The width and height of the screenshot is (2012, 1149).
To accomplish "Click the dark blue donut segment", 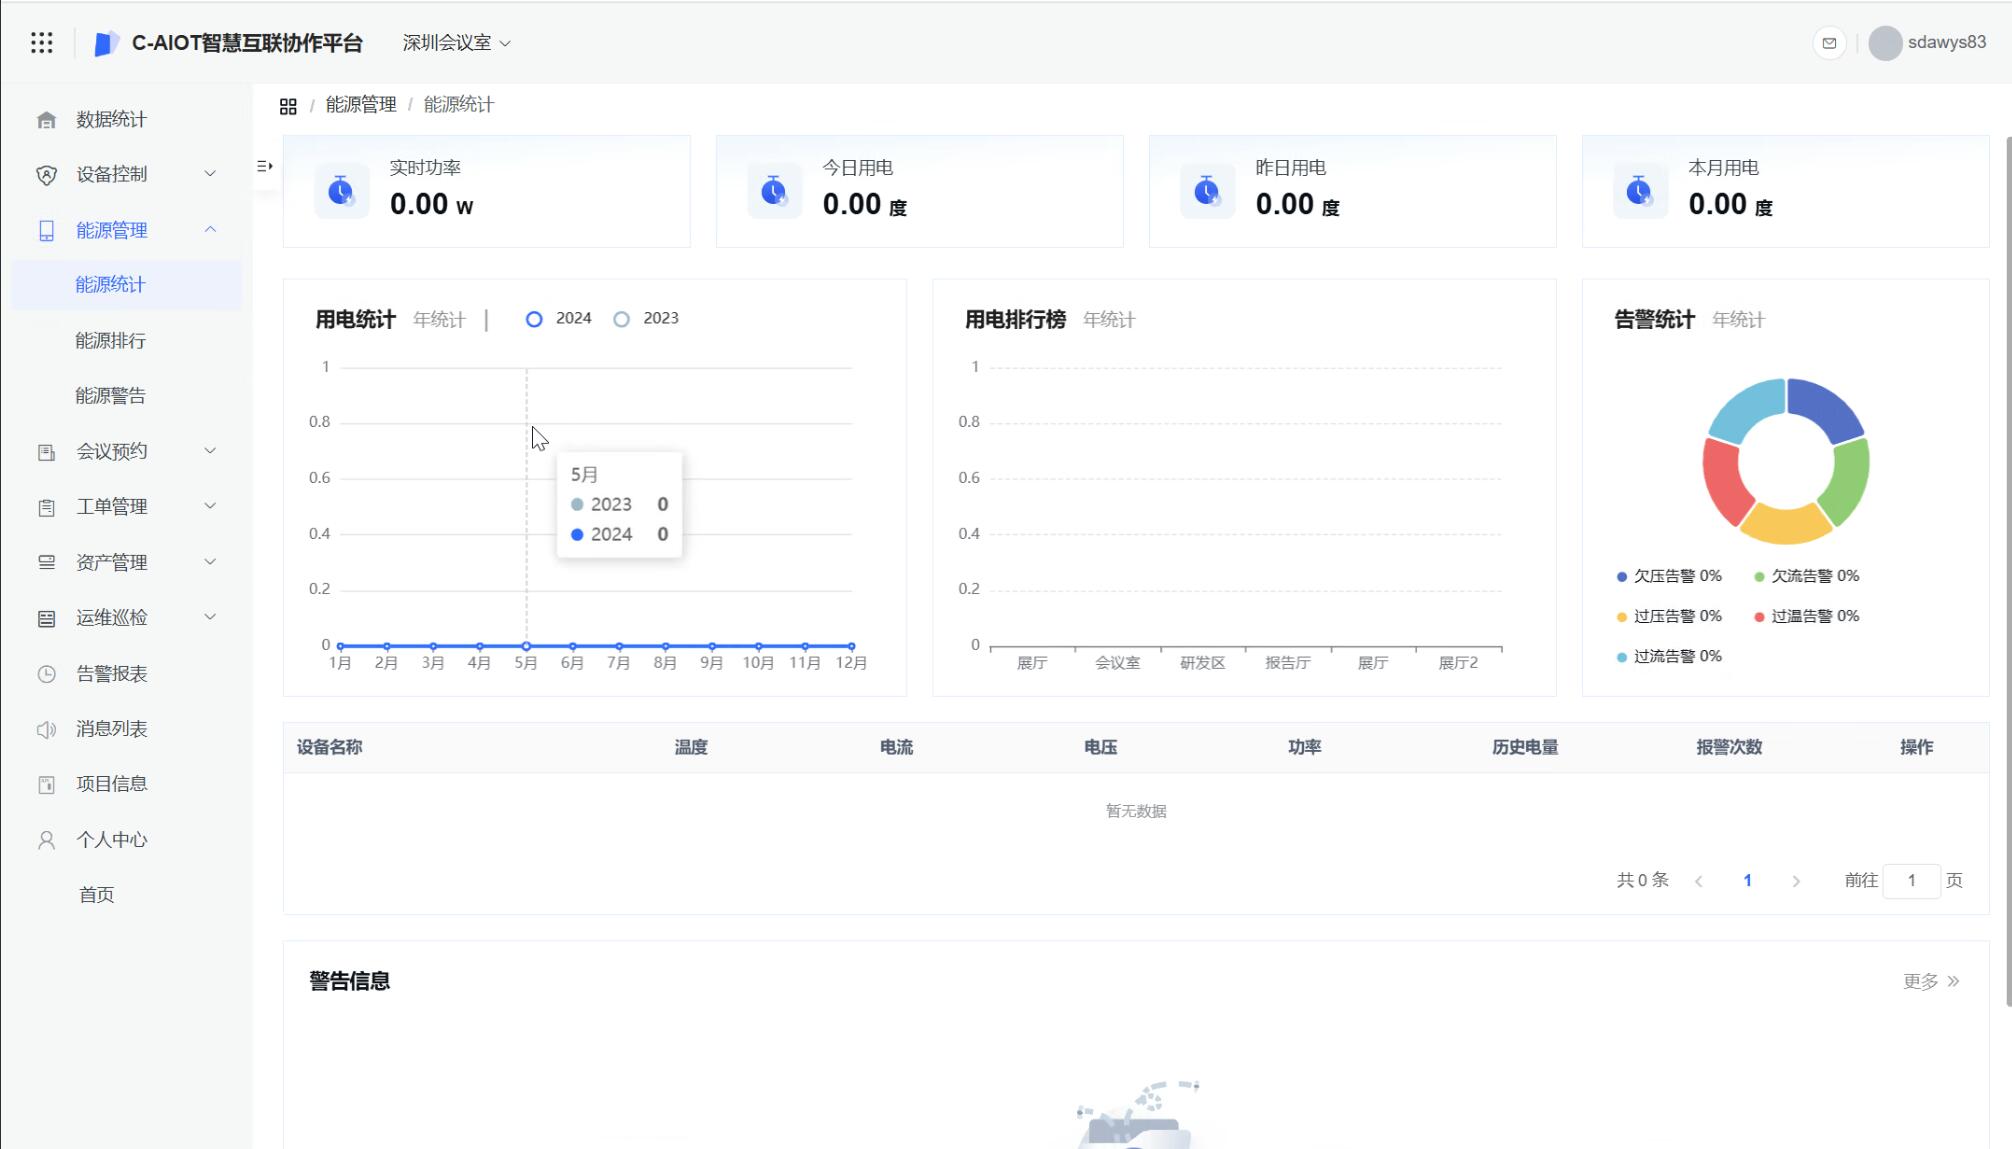I will point(1824,407).
